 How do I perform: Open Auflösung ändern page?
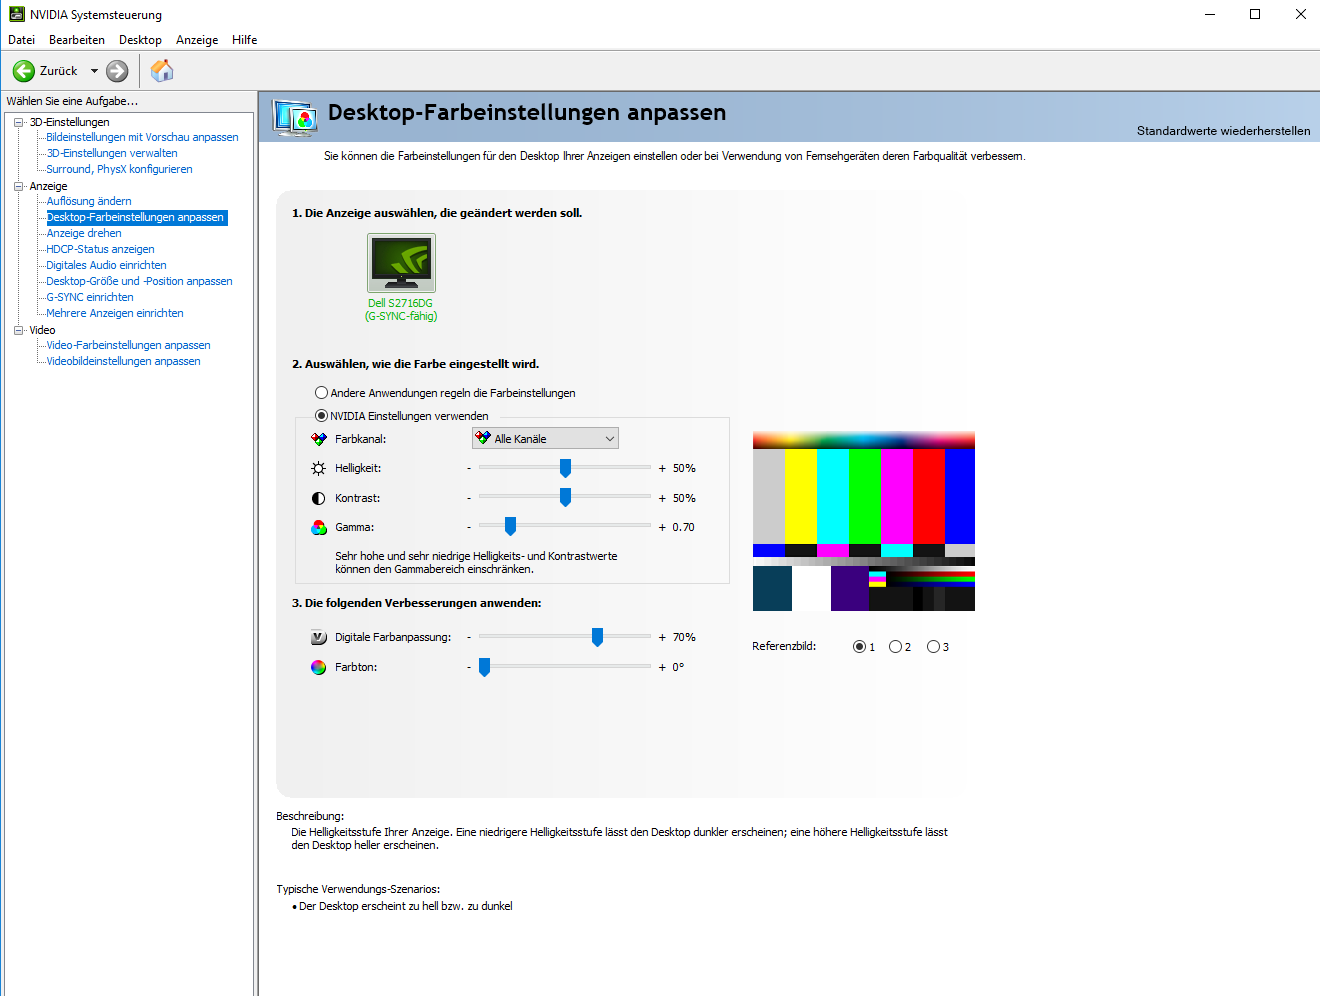(x=89, y=201)
